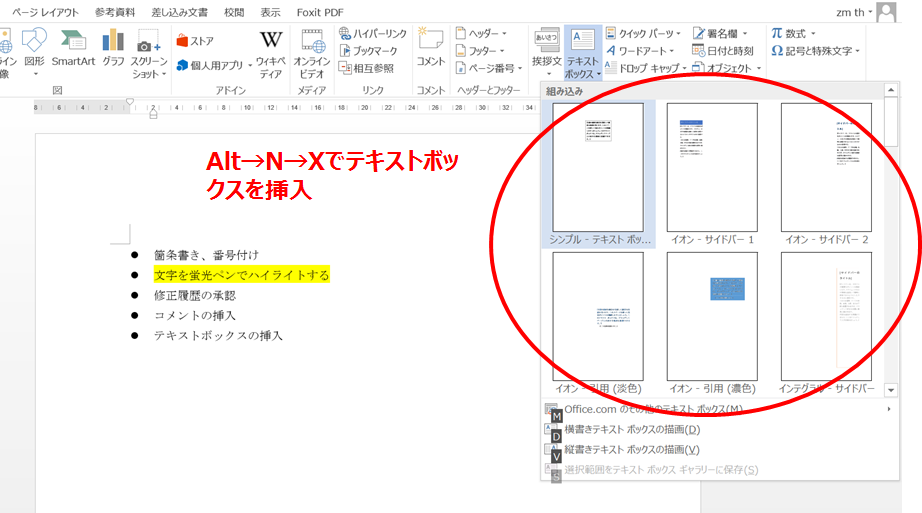
Task: Click the スクリーンショット camera icon
Action: point(149,54)
